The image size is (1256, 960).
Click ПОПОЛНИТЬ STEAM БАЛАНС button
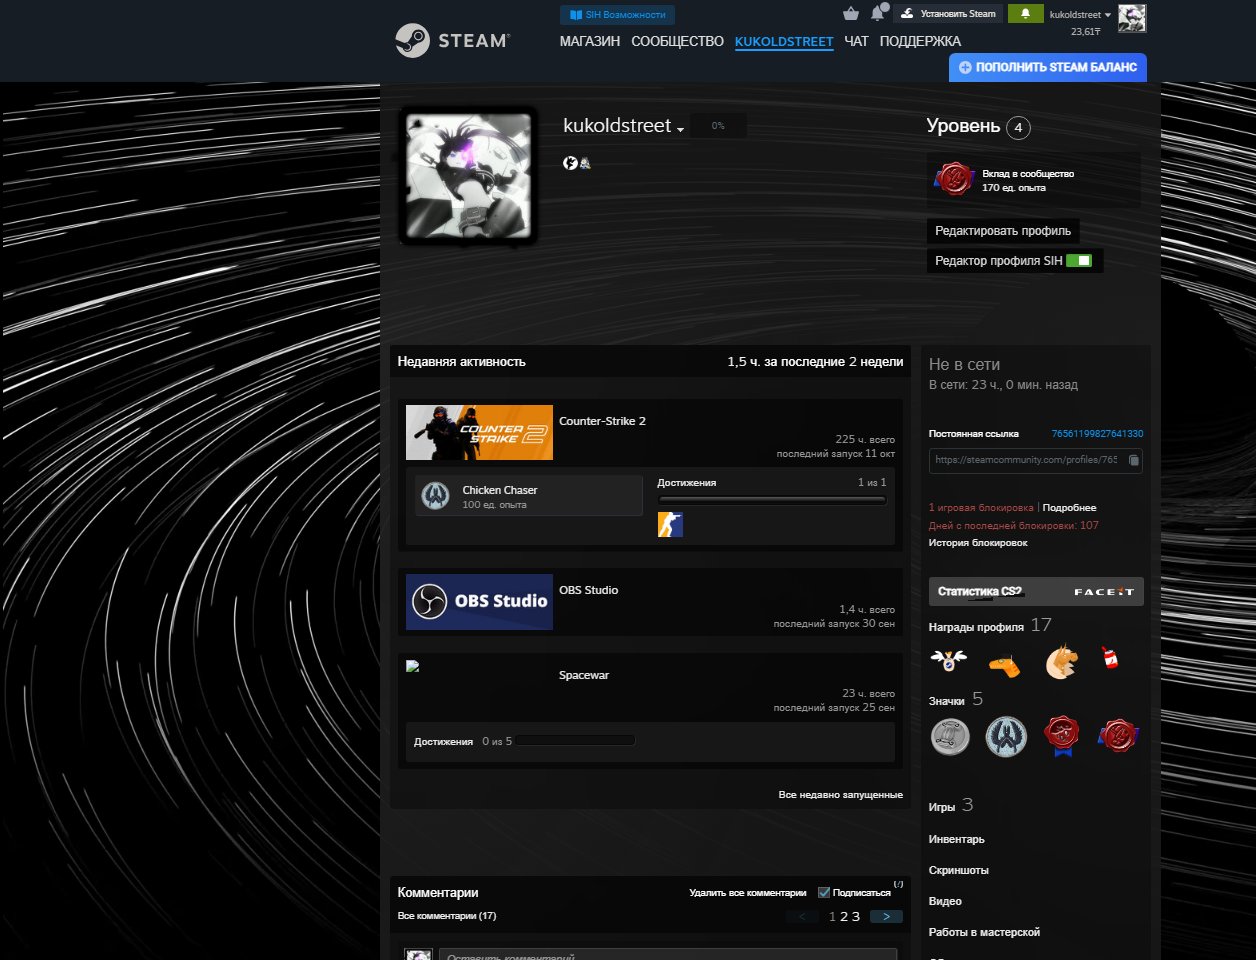click(x=1047, y=67)
